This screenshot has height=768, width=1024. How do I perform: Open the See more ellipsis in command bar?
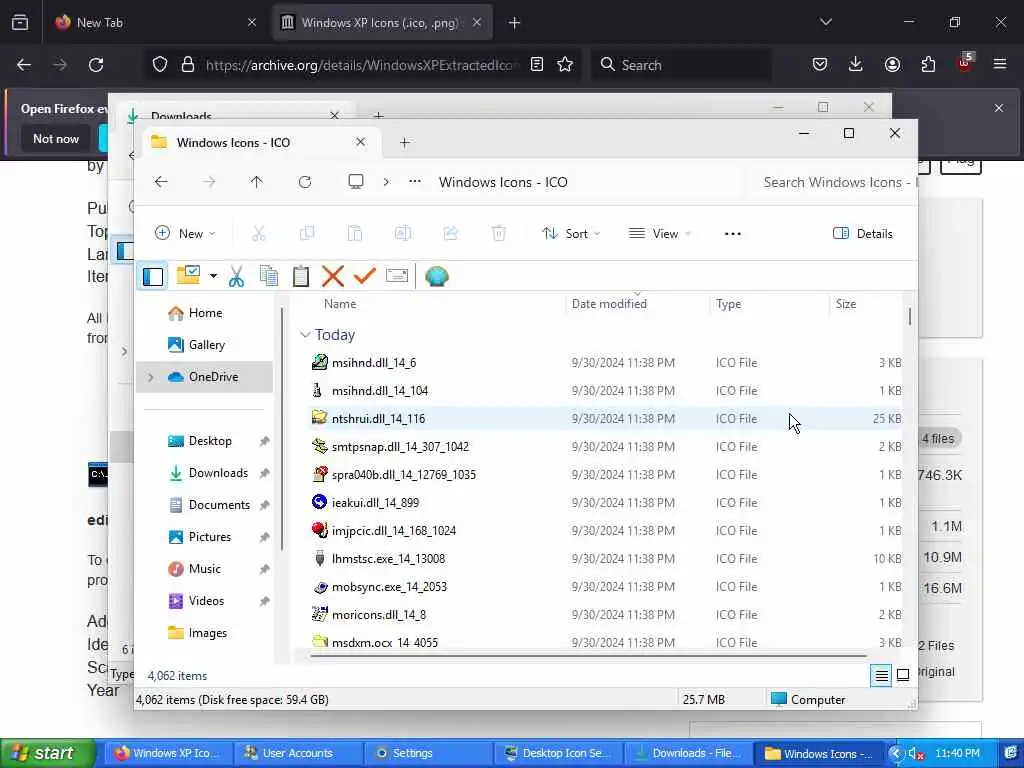click(x=733, y=233)
